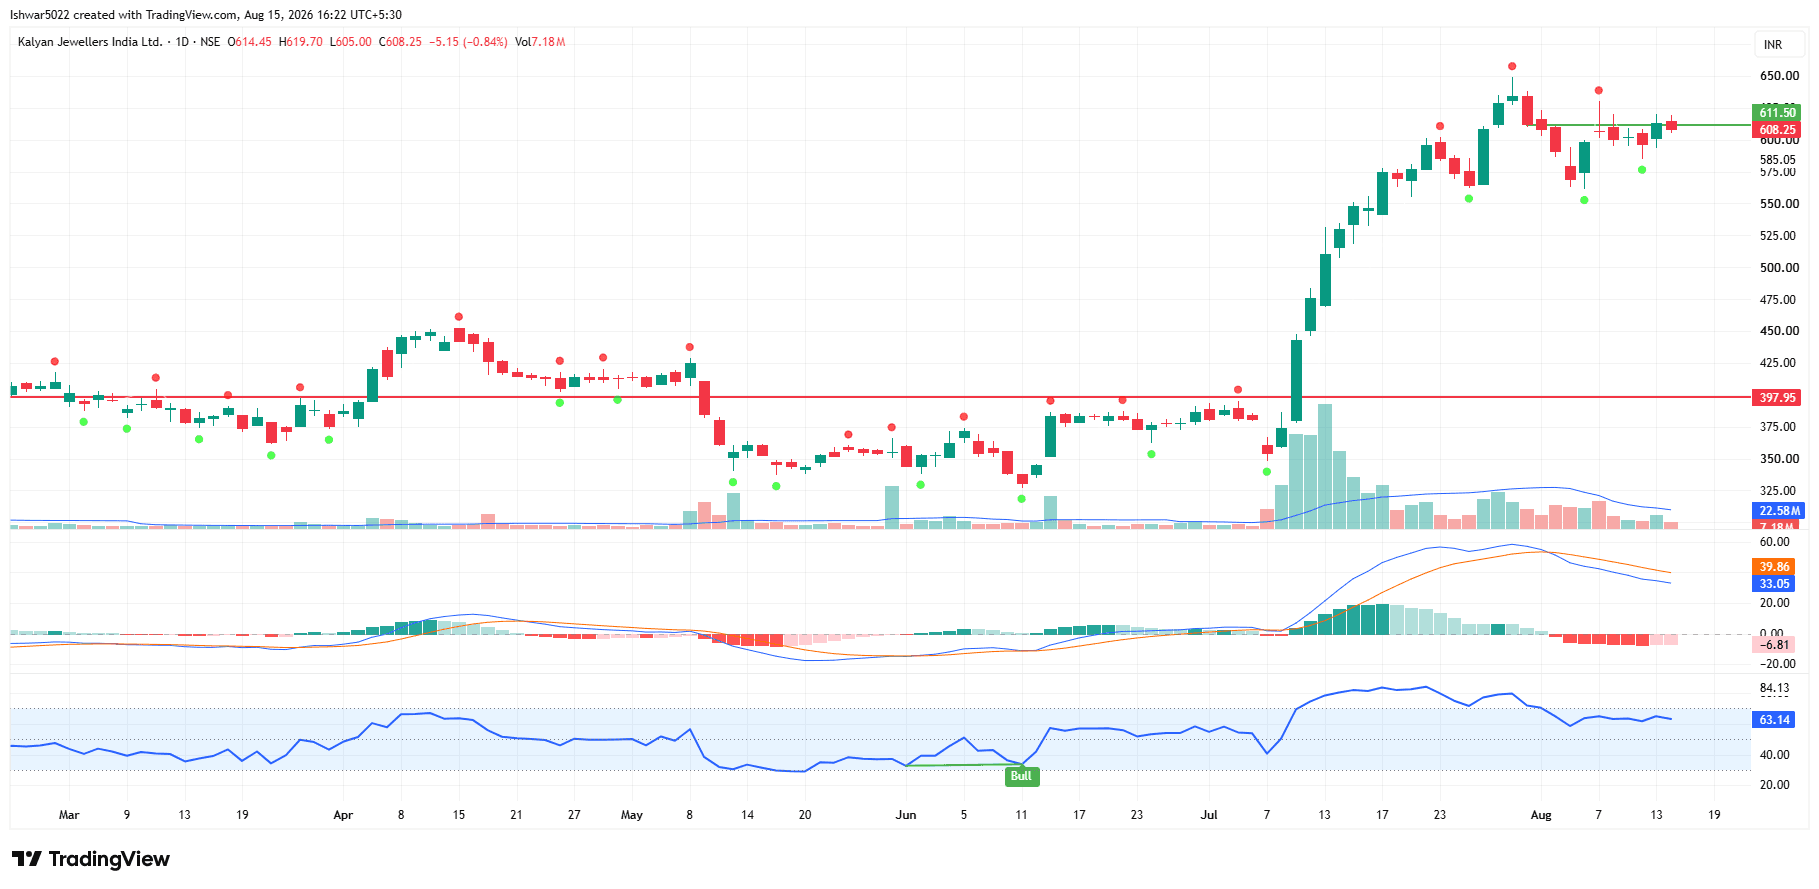Click the 475.00 price axis label
This screenshot has width=1819, height=889.
(1779, 300)
